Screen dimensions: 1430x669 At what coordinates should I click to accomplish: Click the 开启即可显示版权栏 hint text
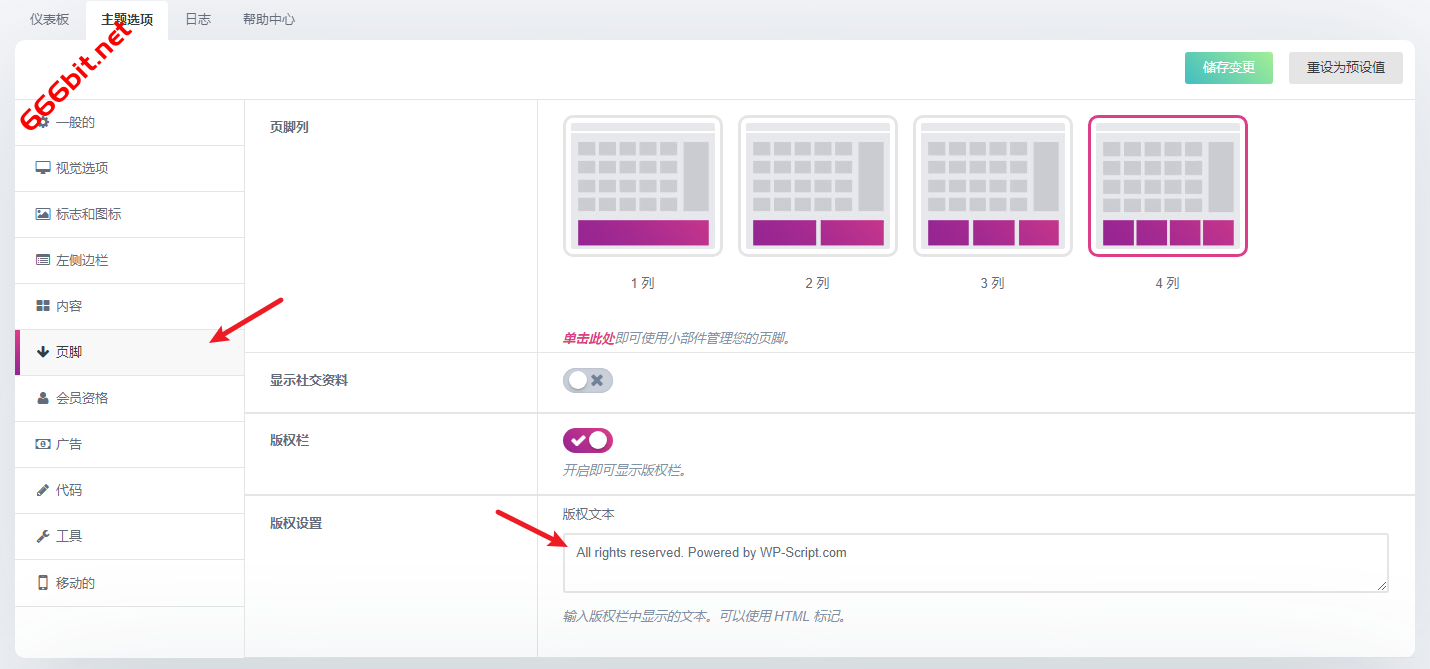tap(625, 470)
